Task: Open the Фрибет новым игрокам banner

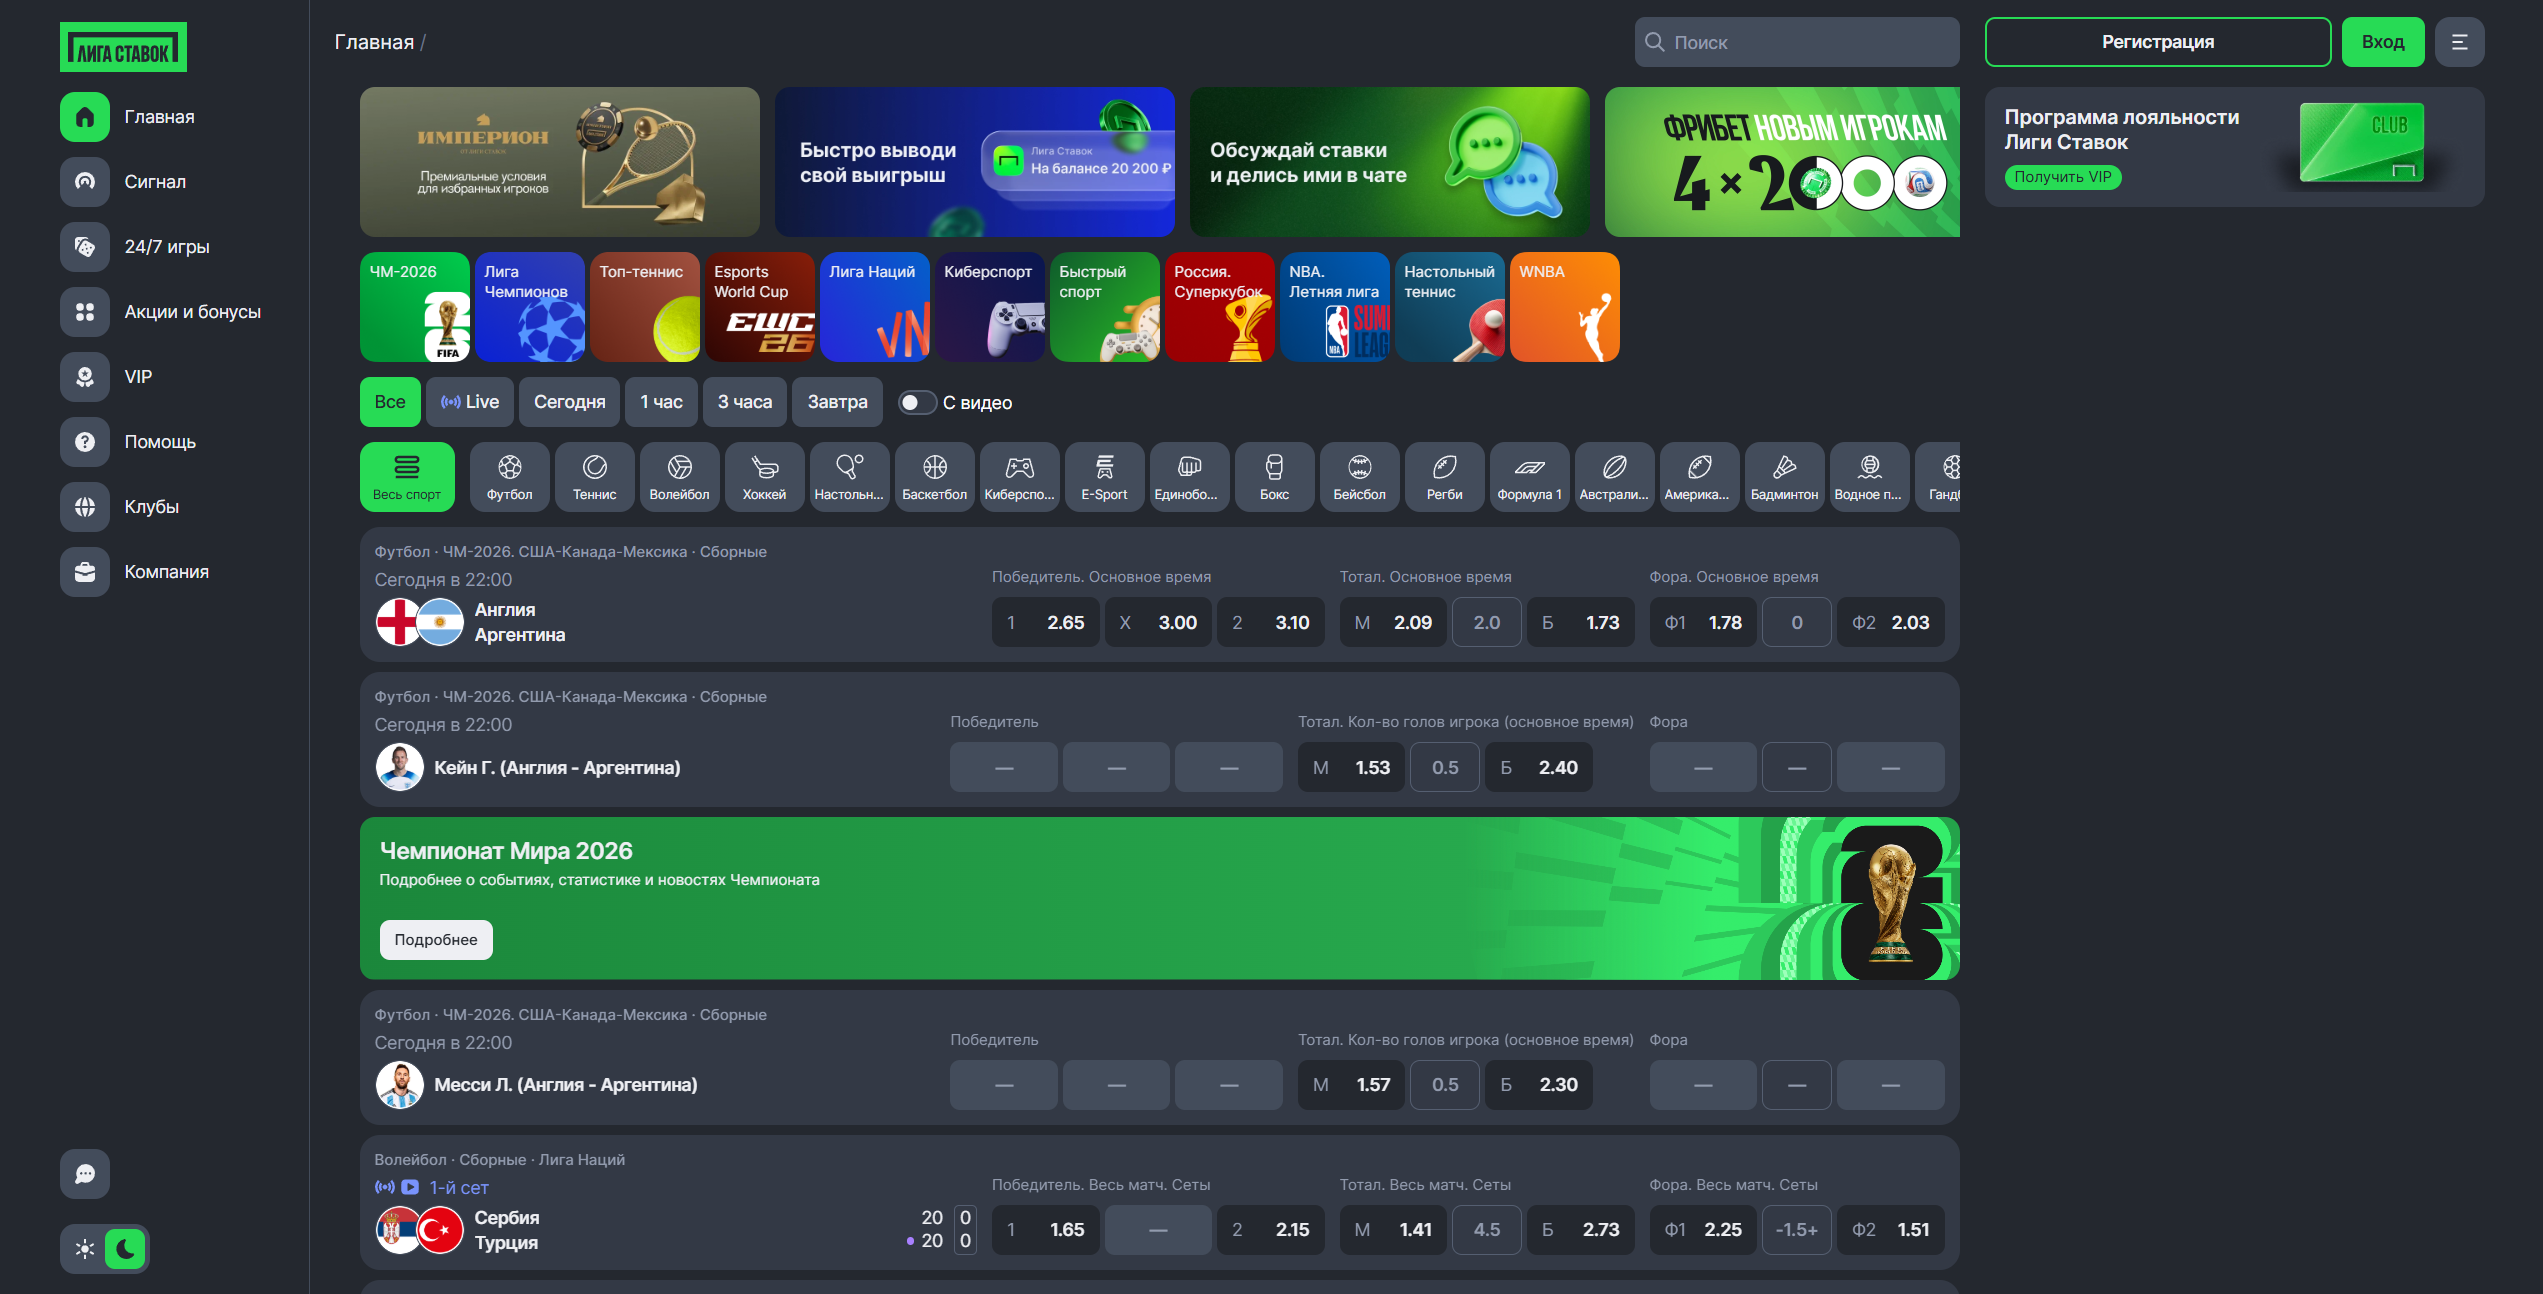Action: point(1782,162)
